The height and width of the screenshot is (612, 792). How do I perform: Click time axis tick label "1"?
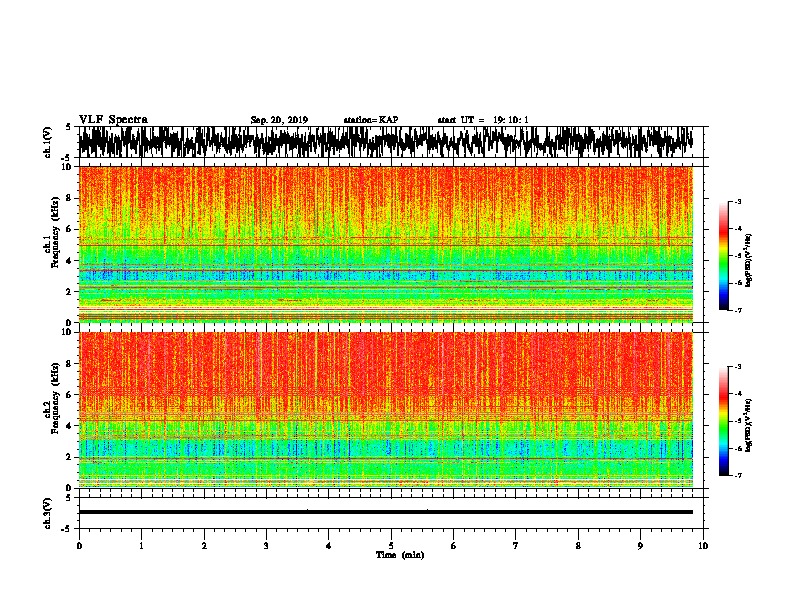tap(141, 546)
